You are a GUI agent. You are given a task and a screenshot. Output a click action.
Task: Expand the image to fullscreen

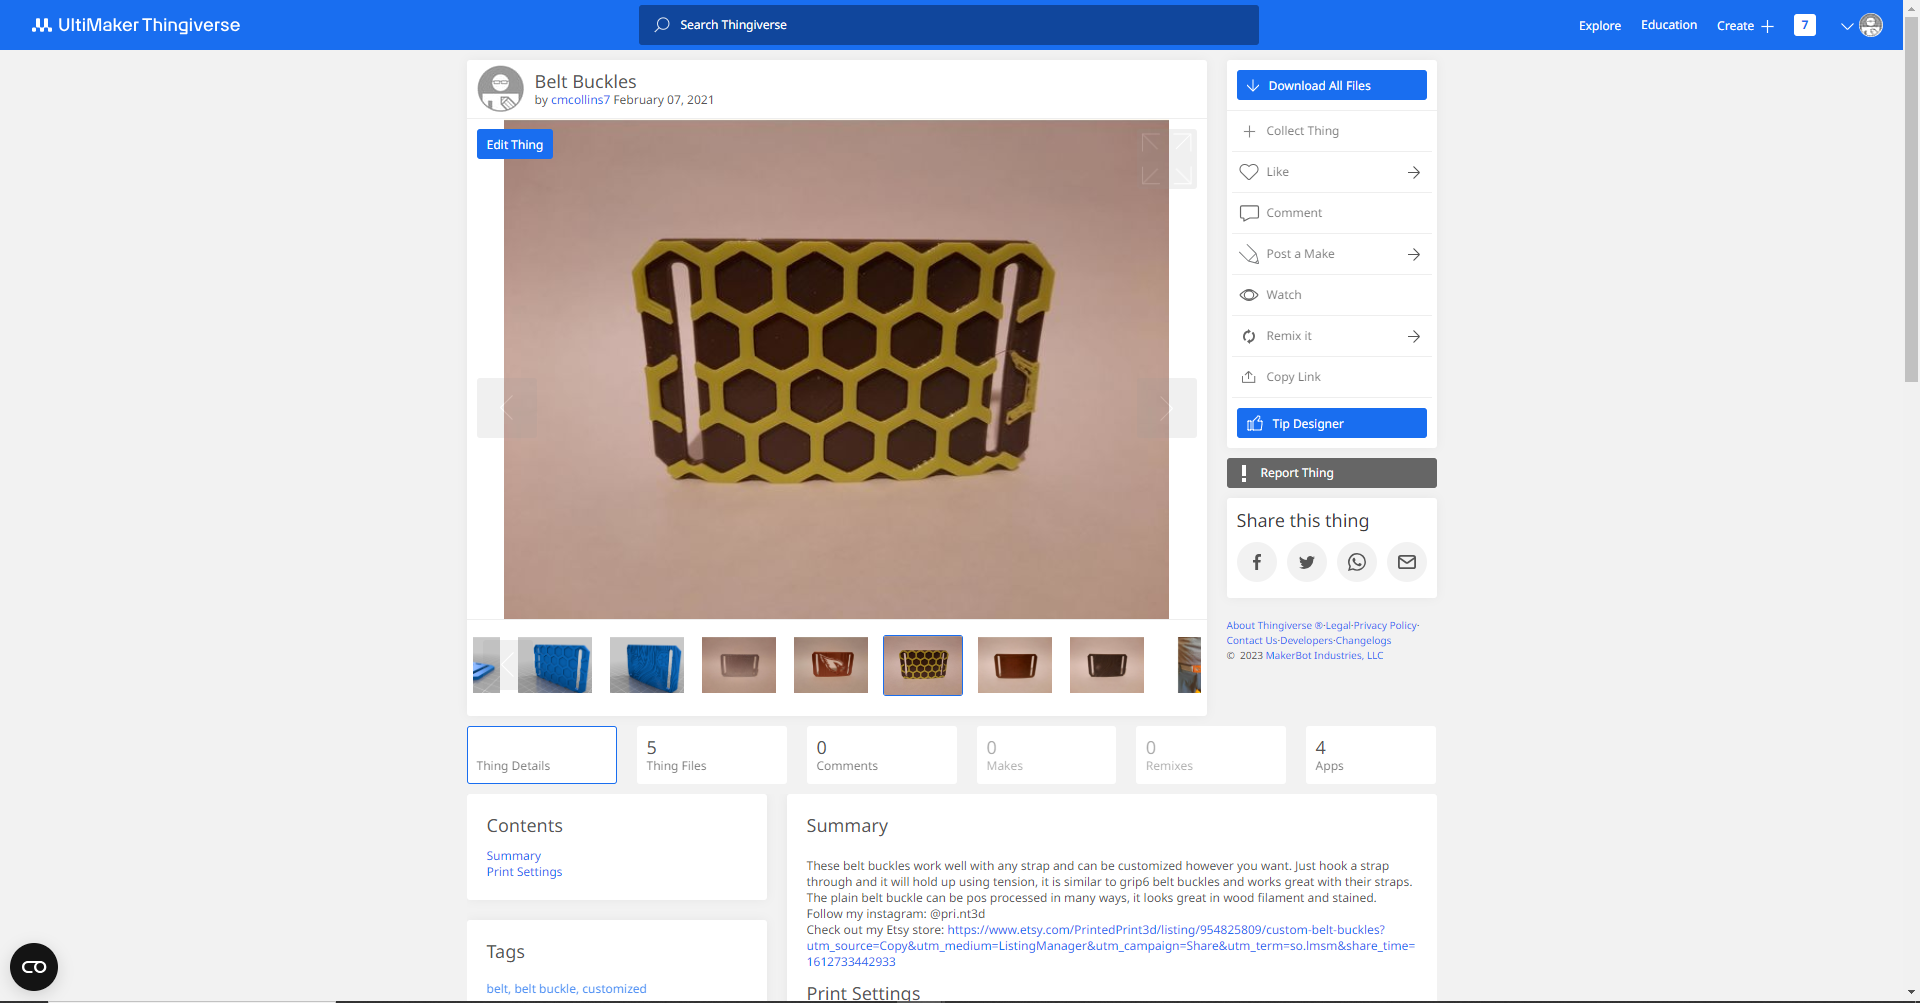tap(1167, 159)
